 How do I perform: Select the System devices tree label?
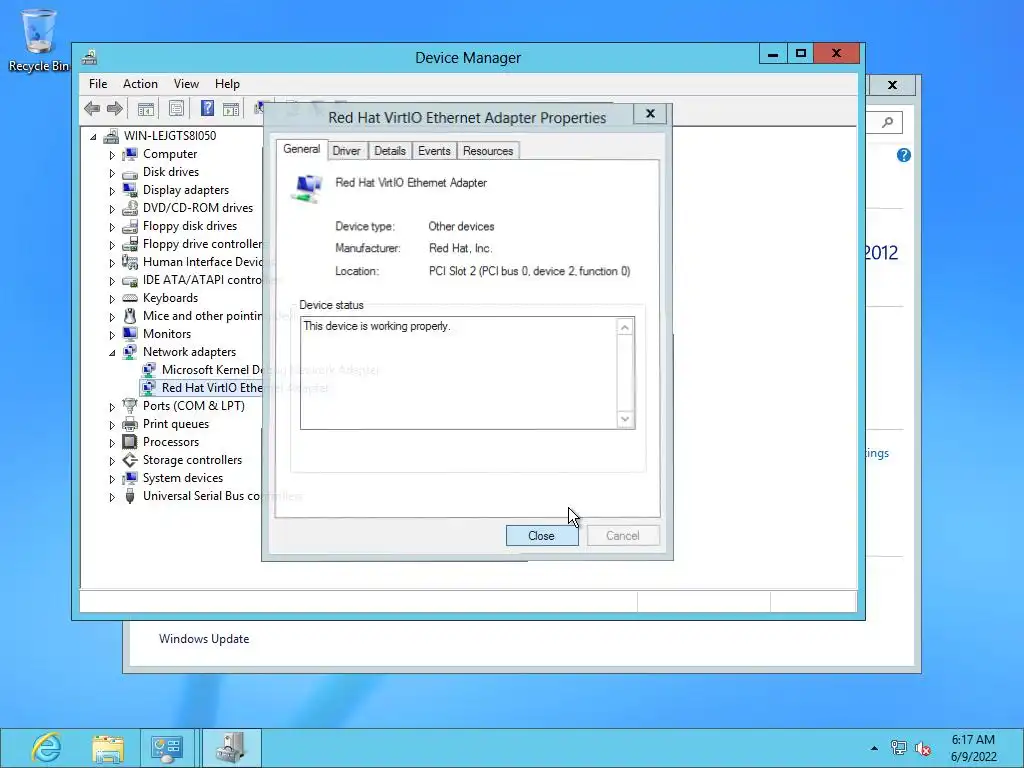coord(183,478)
